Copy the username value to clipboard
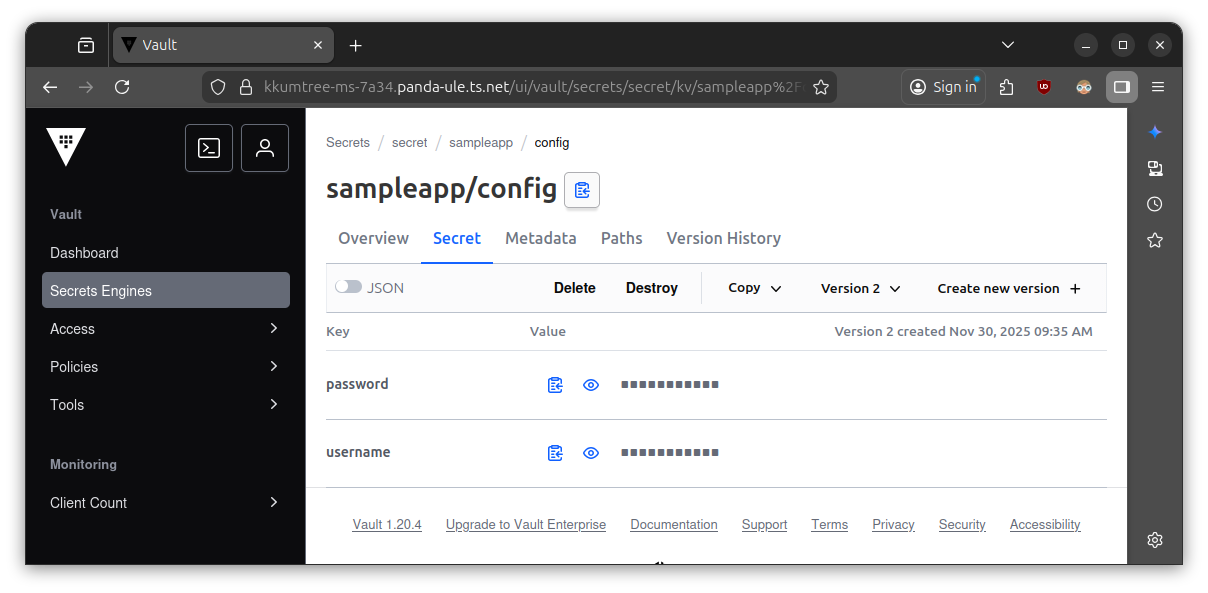Viewport: 1208px width, 593px height. click(555, 453)
